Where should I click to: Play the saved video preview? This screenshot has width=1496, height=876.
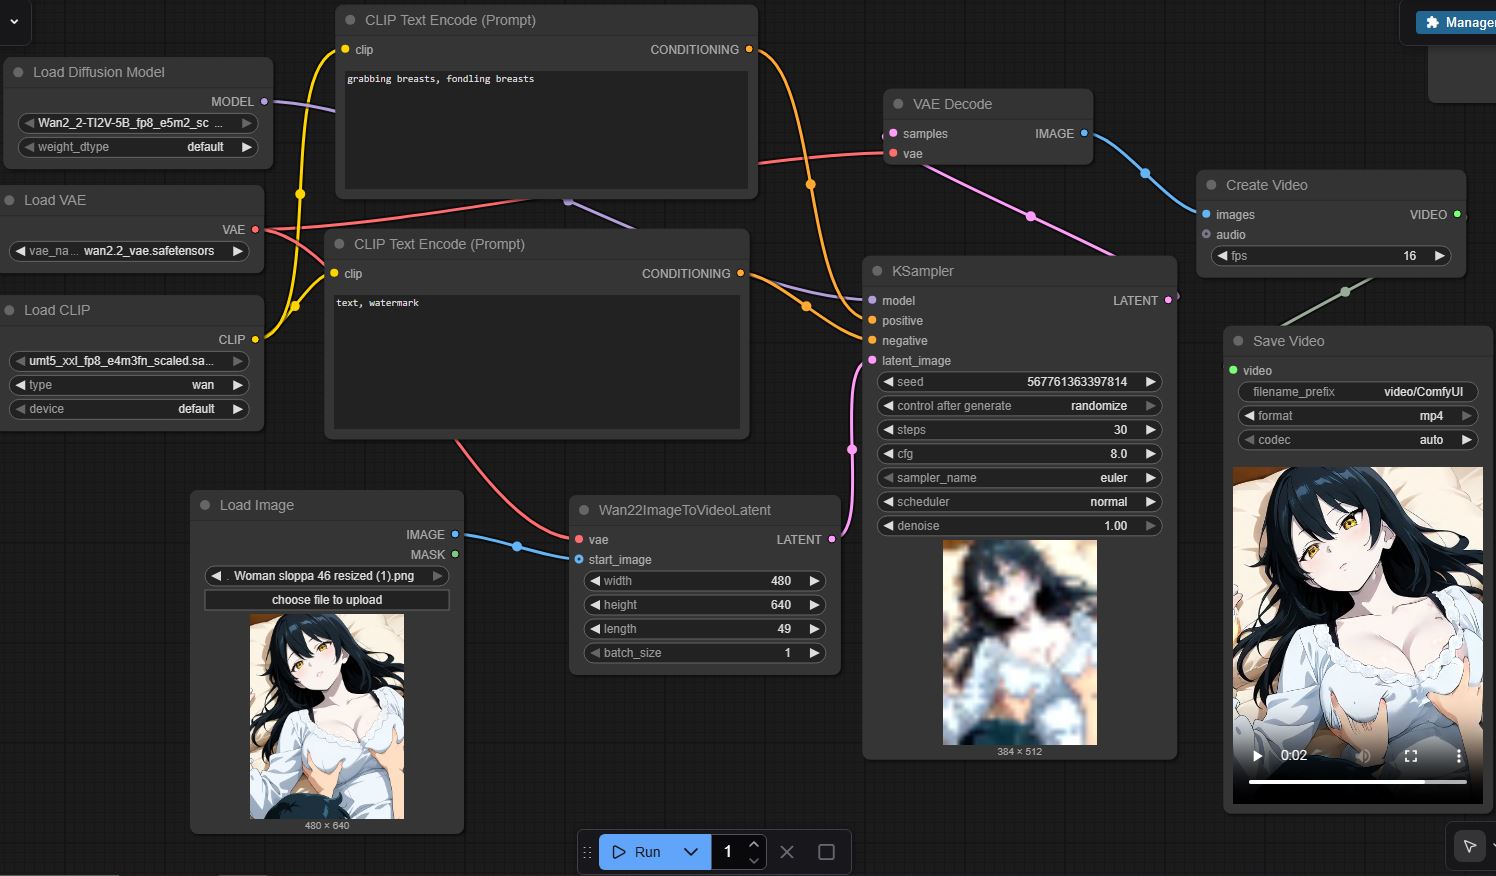[x=1257, y=756]
